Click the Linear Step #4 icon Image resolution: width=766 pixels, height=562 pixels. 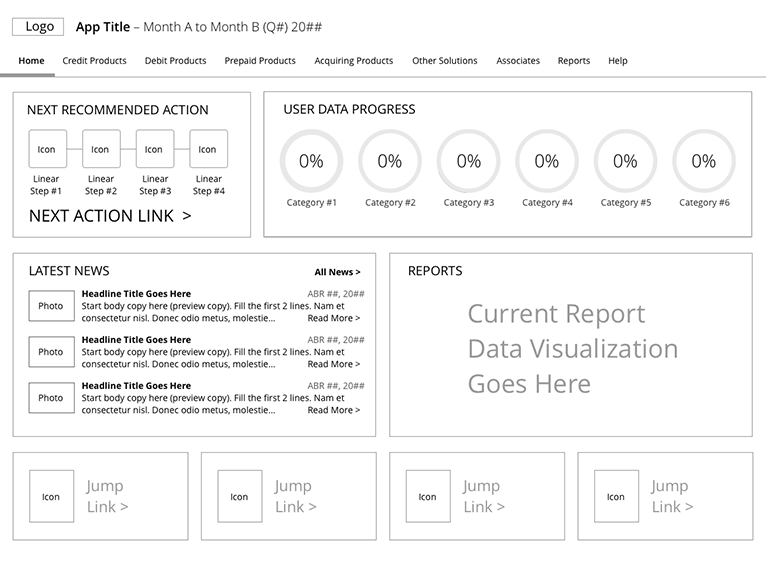point(208,149)
